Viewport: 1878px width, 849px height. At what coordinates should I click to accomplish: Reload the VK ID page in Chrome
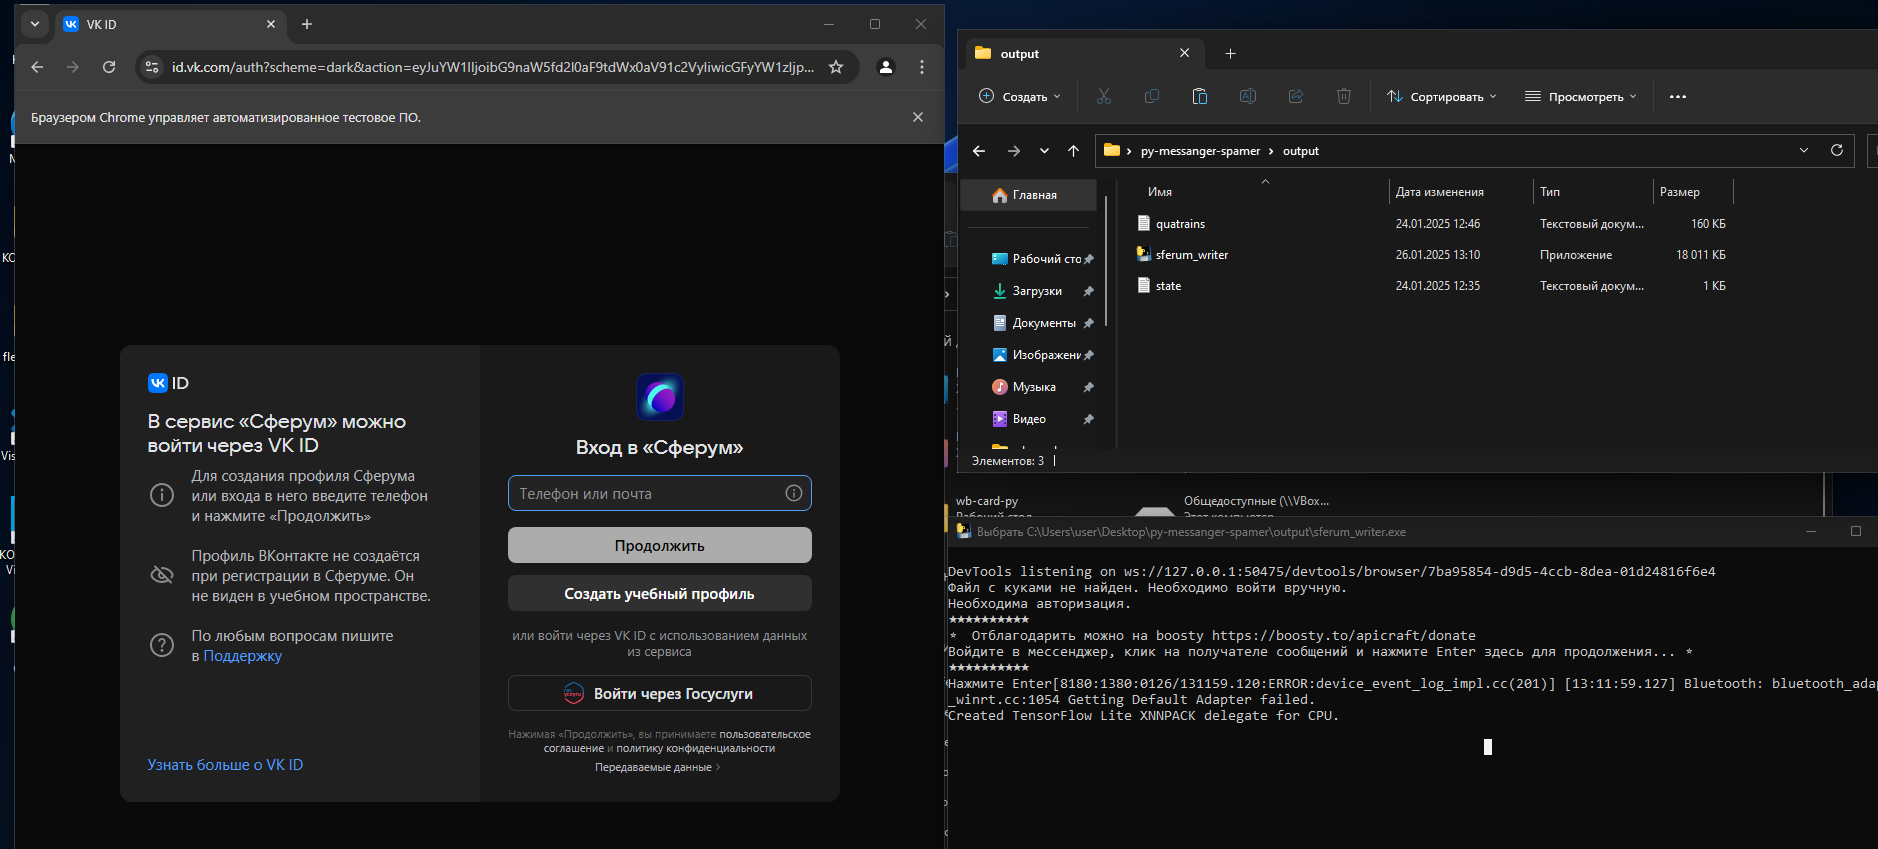109,67
